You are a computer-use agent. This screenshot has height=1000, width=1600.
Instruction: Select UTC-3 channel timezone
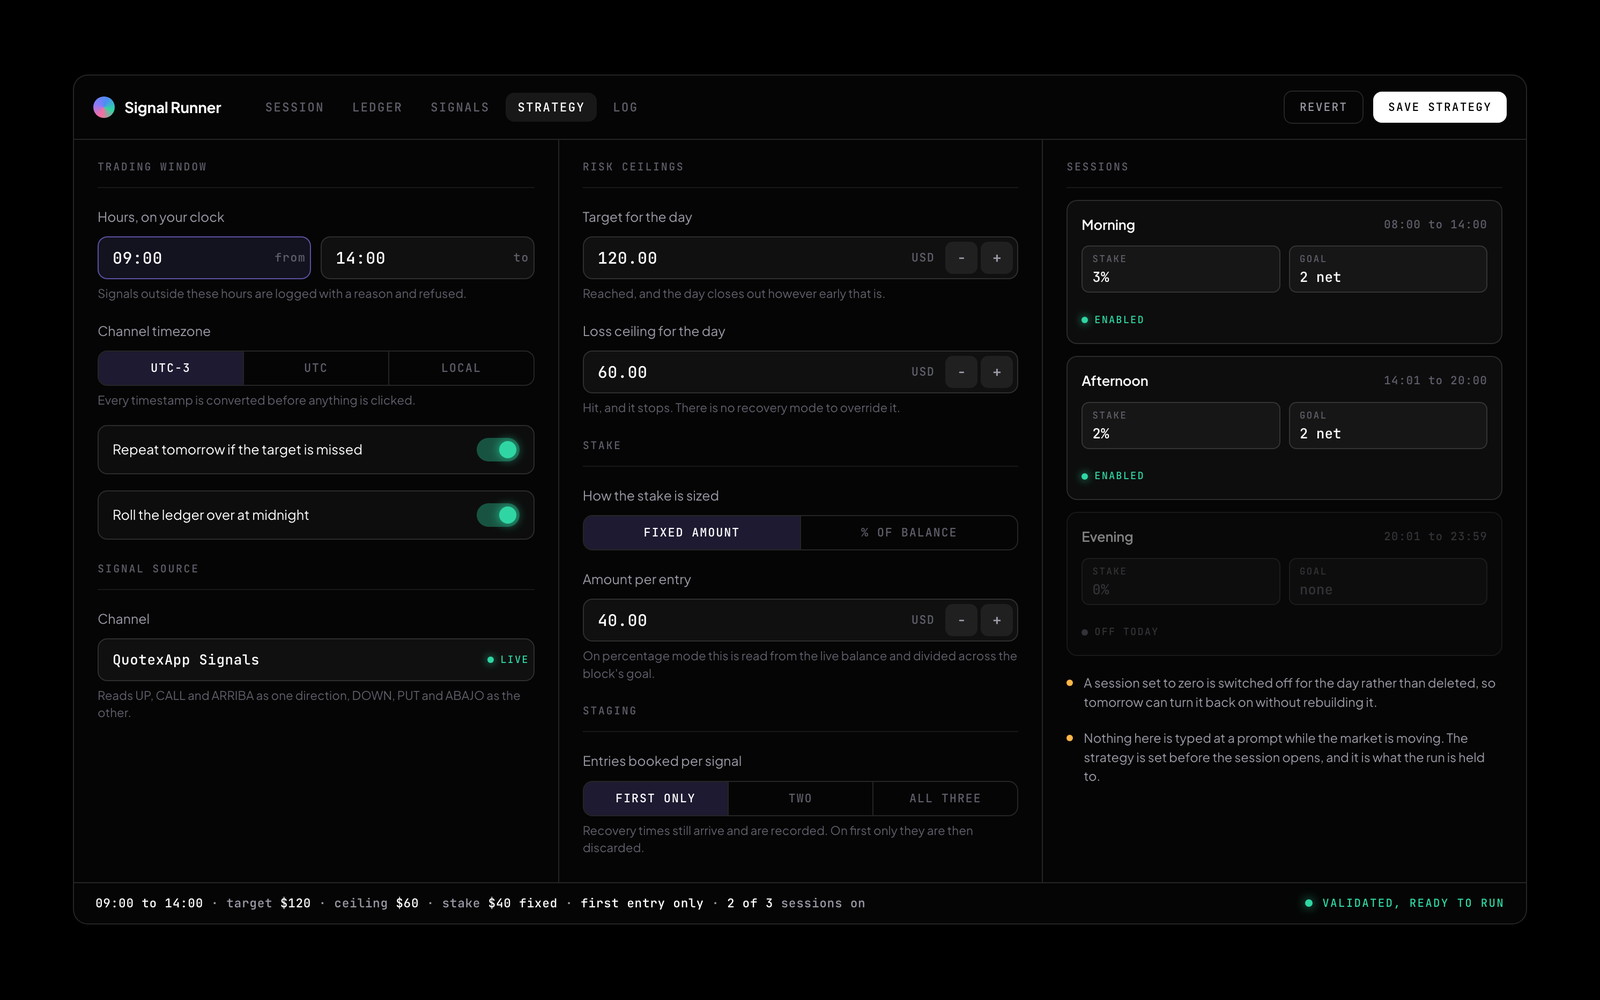click(171, 368)
